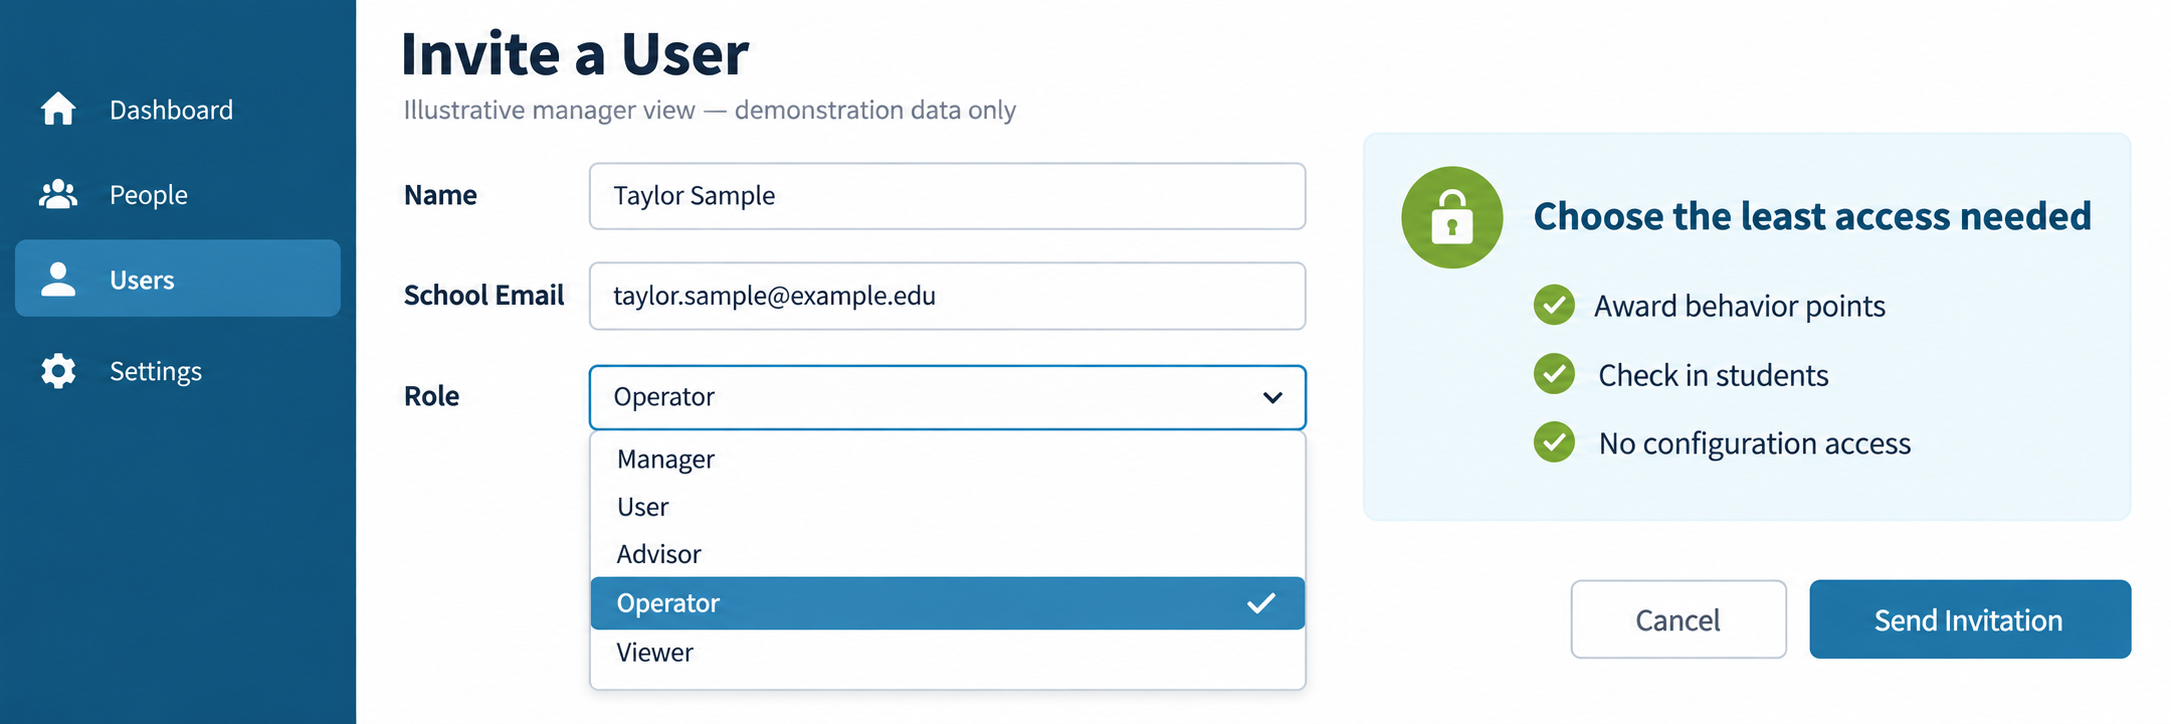Viewport: 2171px width, 724px height.
Task: Click the Settings gear icon
Action: click(x=58, y=370)
